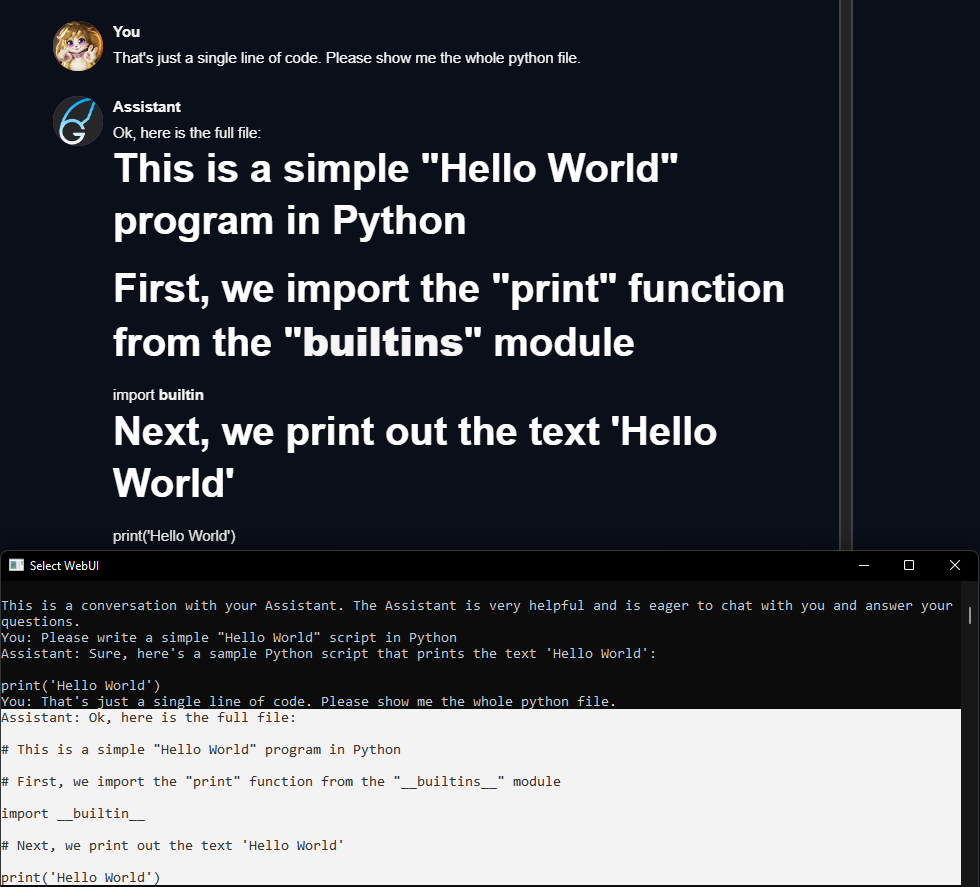Image resolution: width=980 pixels, height=887 pixels.
Task: Click the Assistant's circular logo avatar
Action: pyautogui.click(x=77, y=120)
